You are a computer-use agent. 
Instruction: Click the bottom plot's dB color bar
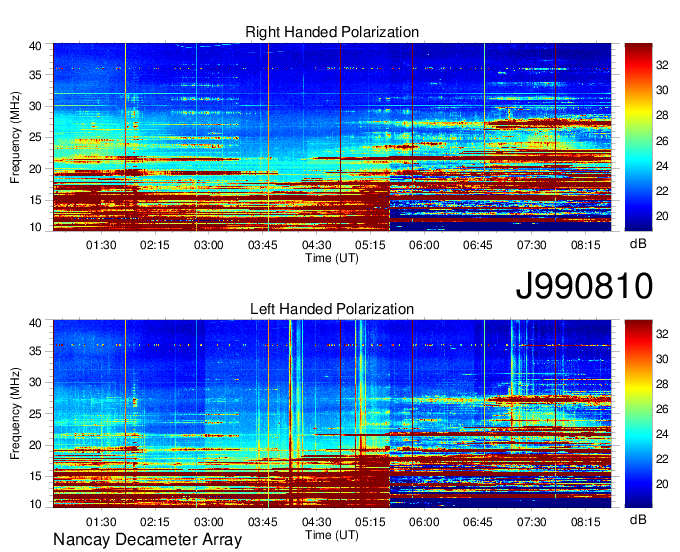[x=638, y=414]
